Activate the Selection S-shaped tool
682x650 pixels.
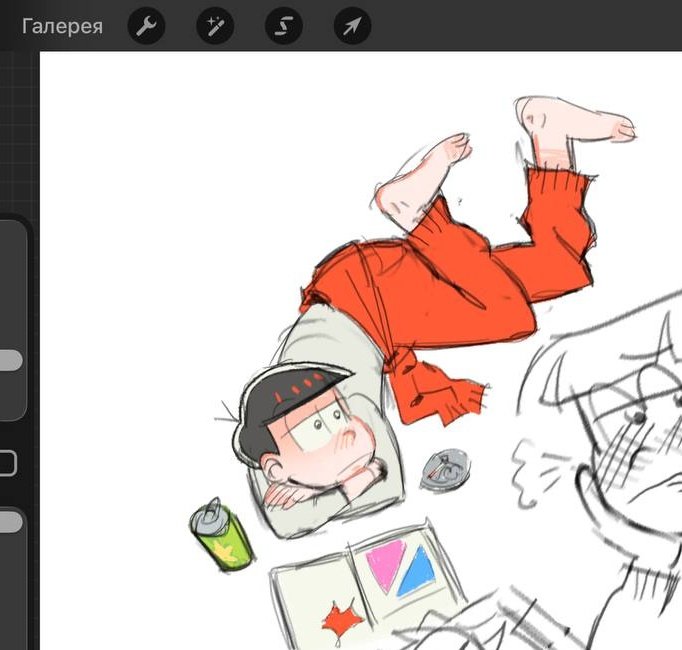[284, 26]
